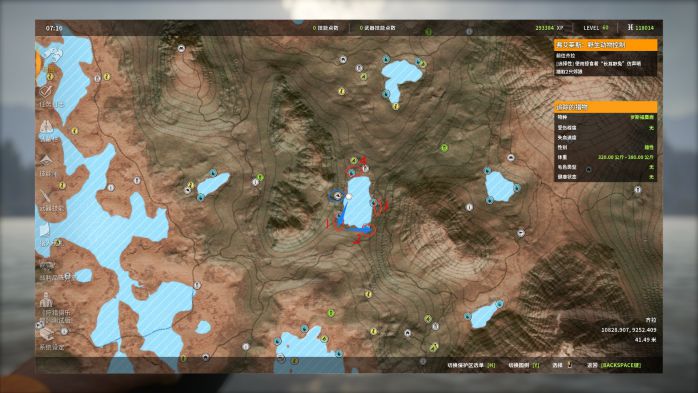Open the 0 武器技能点数 weapon skill points counter
This screenshot has width=698, height=393.
pos(377,28)
